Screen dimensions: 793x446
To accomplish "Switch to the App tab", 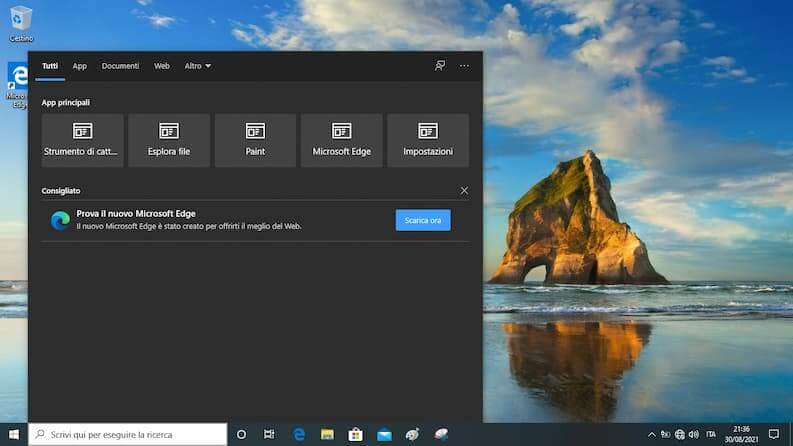I will (79, 66).
